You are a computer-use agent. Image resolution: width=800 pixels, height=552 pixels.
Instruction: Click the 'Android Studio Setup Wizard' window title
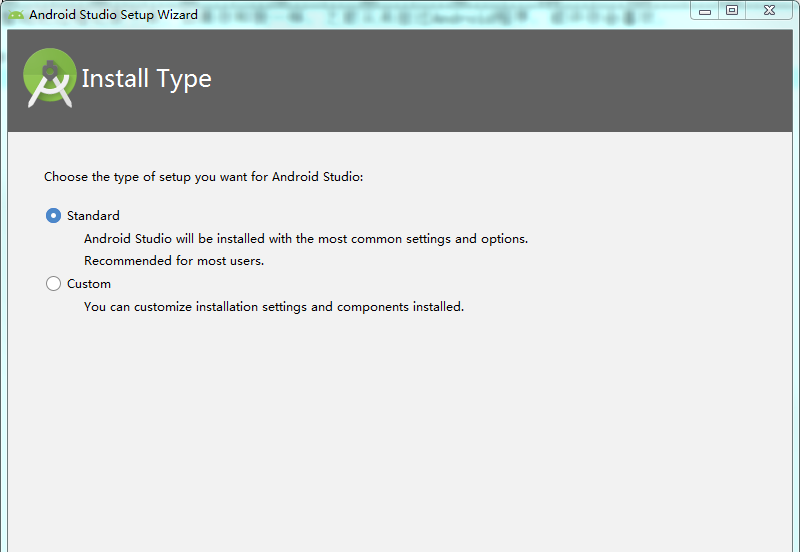tap(113, 15)
